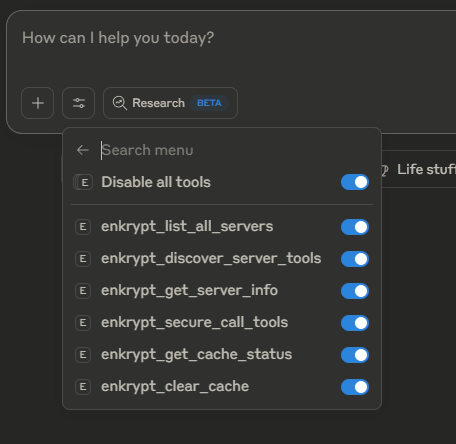This screenshot has height=444, width=456.
Task: Select enkrypt_list_all_servers menu entry text
Action: (x=187, y=227)
